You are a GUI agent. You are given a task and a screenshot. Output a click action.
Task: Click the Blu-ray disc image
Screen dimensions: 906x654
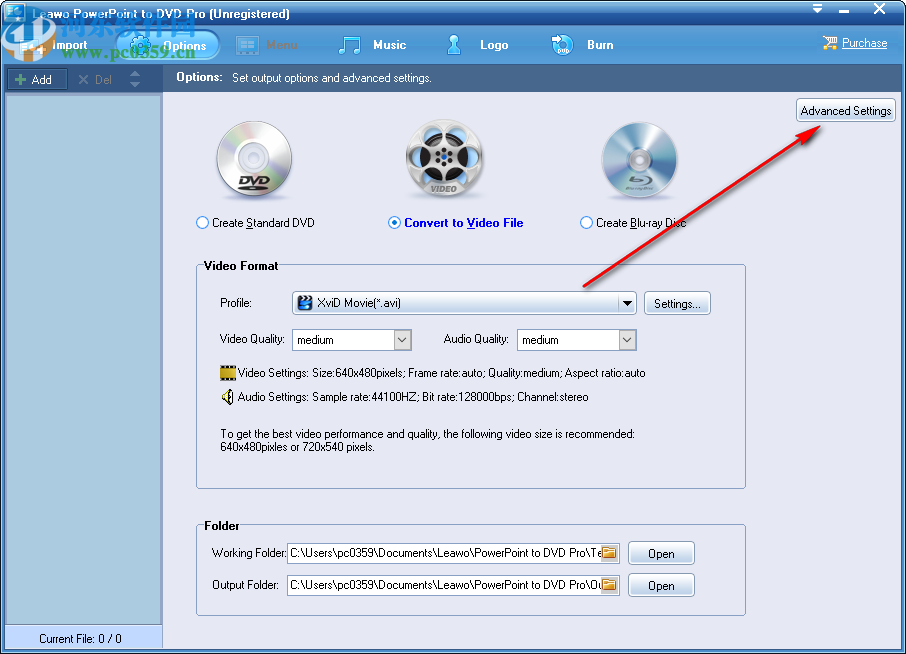point(639,159)
